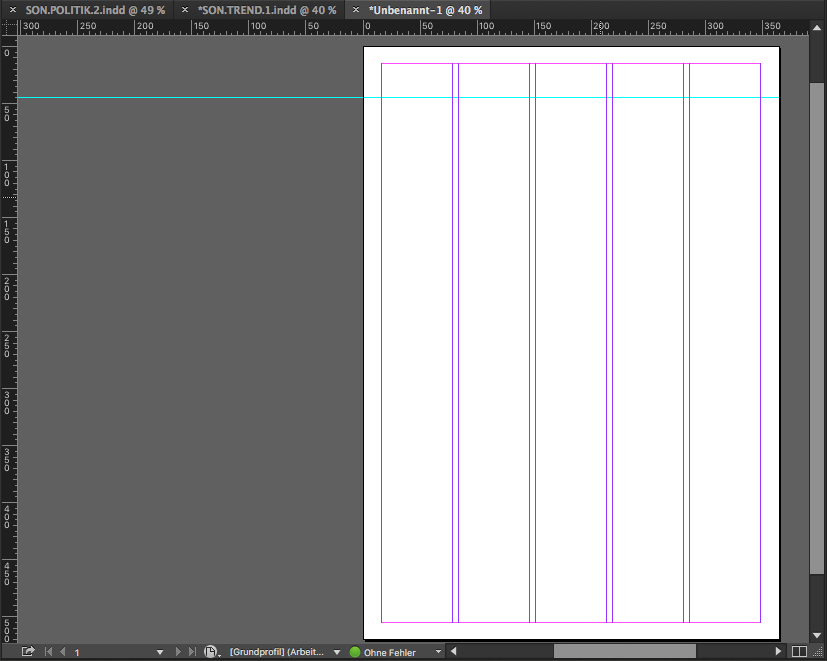Image resolution: width=827 pixels, height=661 pixels.
Task: Click the ruler origin crosshair in the corner
Action: [x=9, y=27]
